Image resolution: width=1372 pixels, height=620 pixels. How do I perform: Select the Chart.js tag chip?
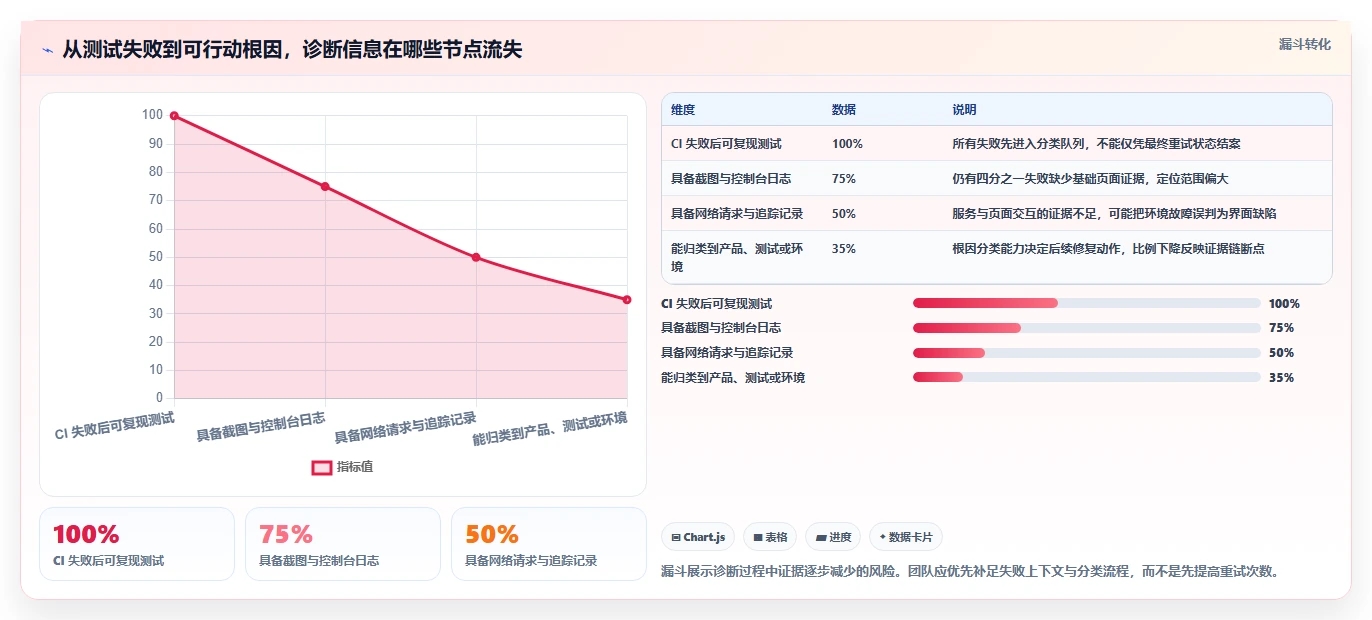698,537
